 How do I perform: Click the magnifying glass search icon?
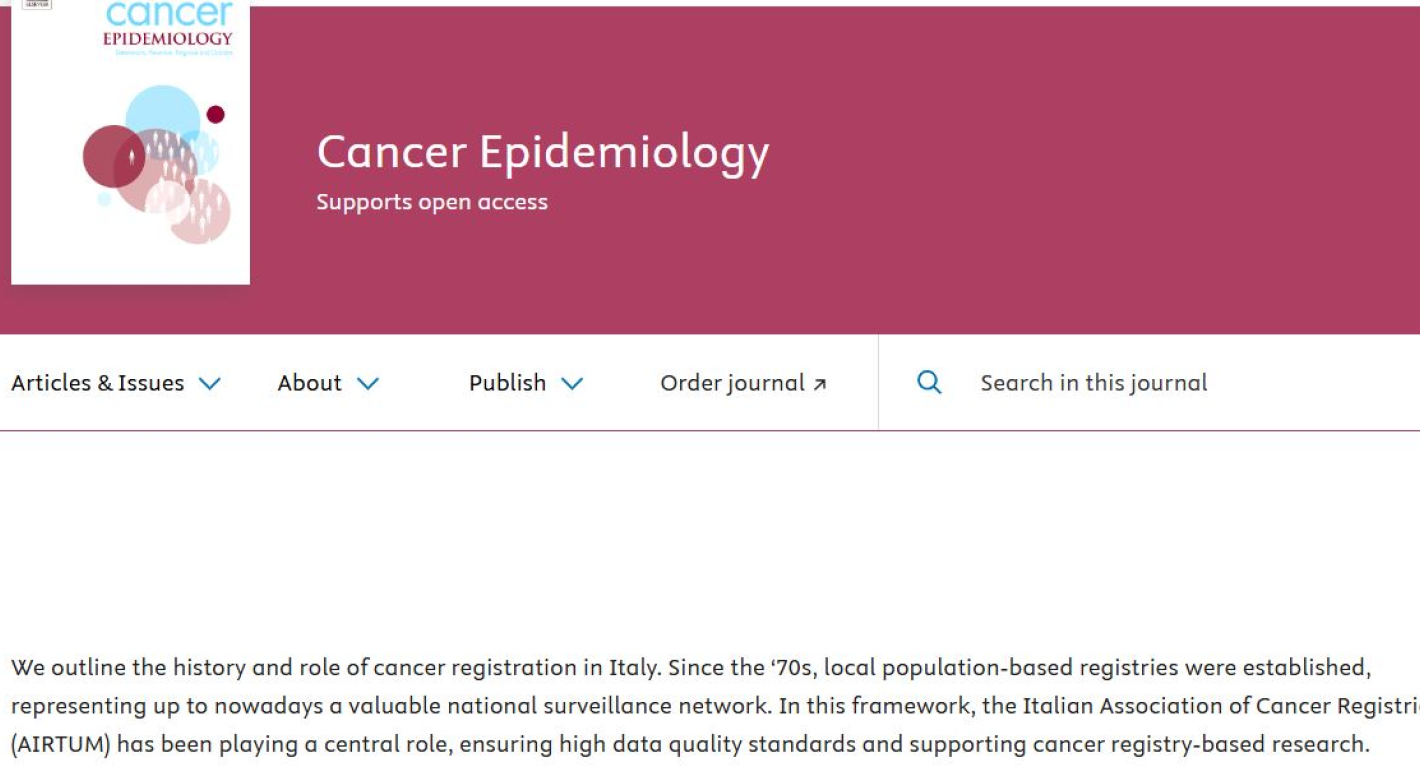click(929, 383)
